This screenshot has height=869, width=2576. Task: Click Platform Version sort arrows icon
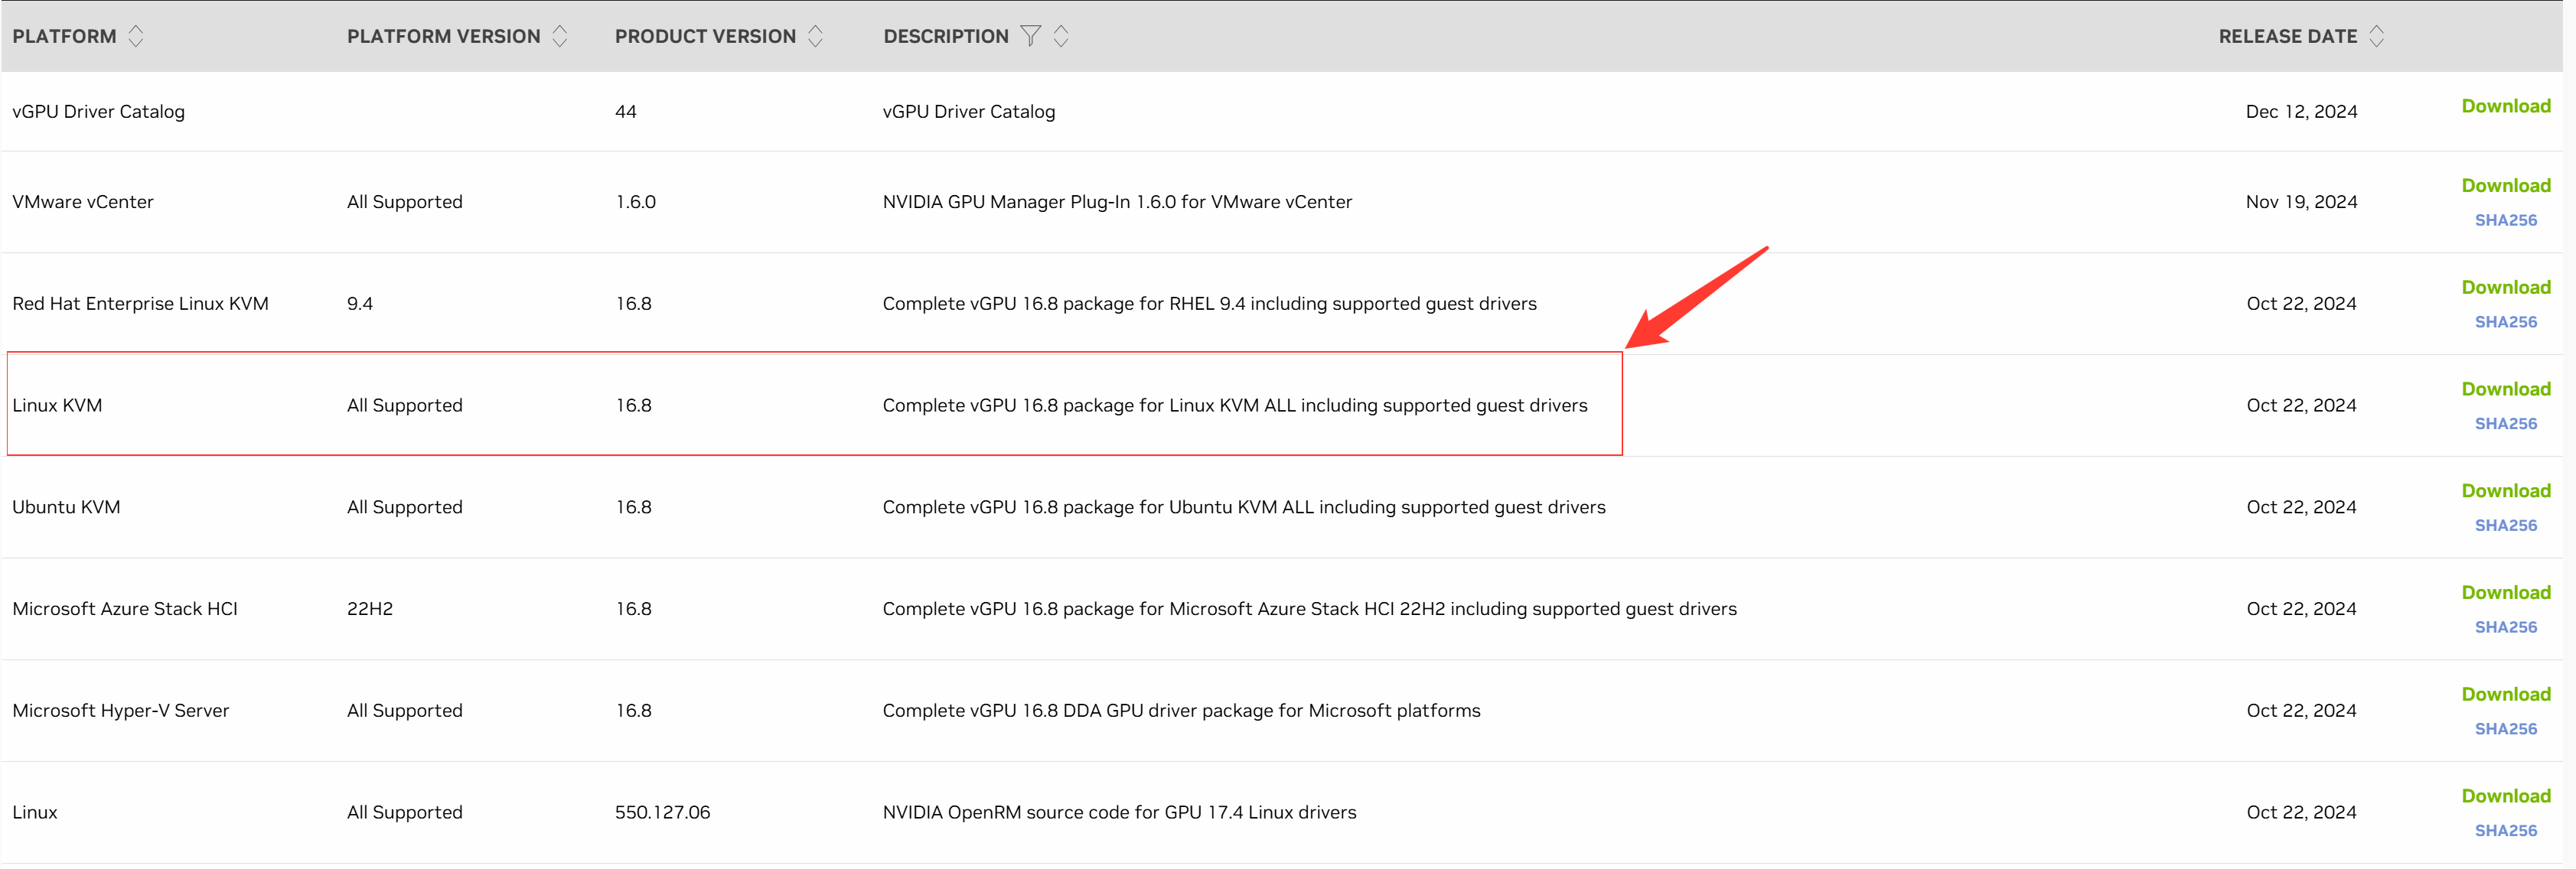point(560,36)
